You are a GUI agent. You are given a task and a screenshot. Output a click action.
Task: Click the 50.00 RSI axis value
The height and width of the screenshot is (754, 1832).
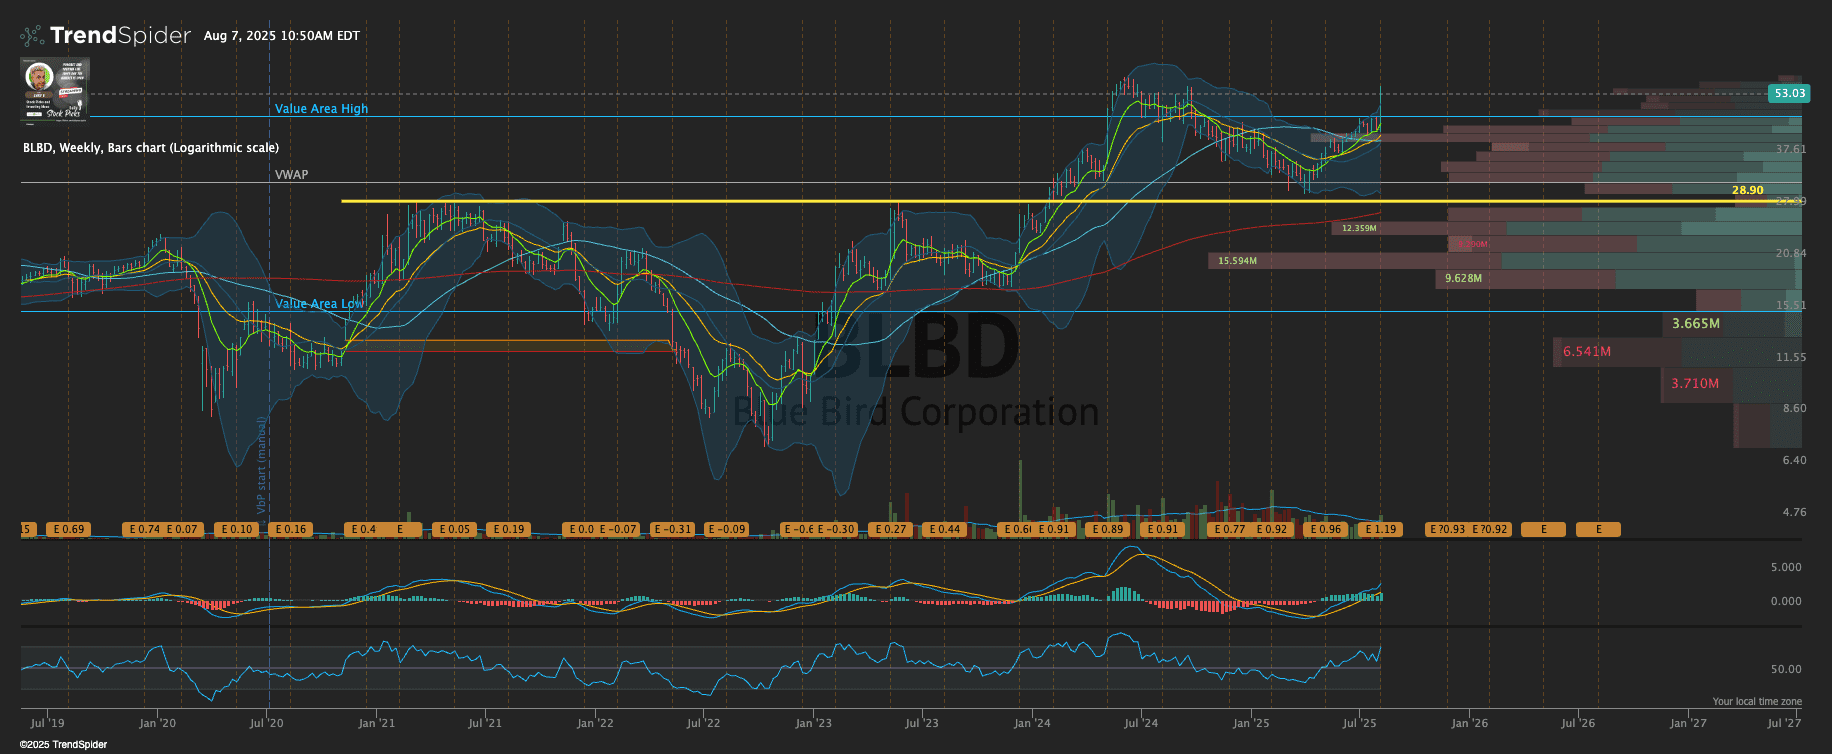coord(1786,669)
